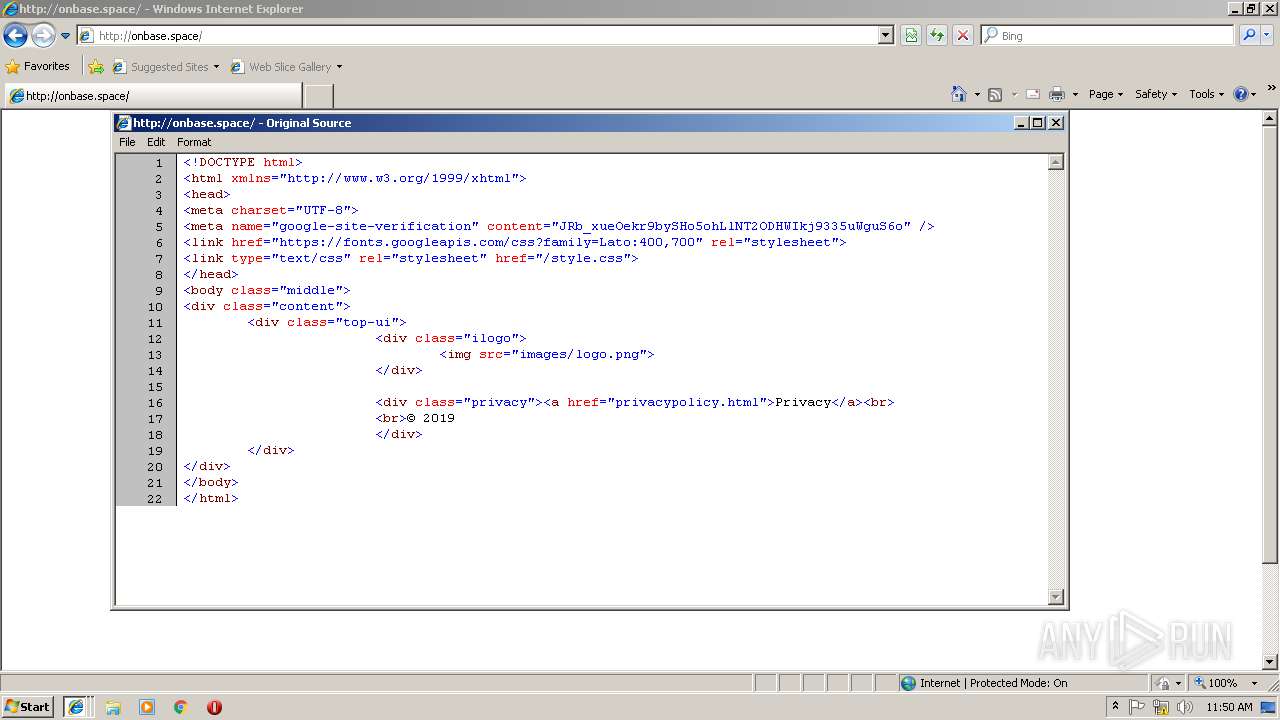The width and height of the screenshot is (1280, 720).
Task: Click the line containing privacypolicy.html link
Action: coord(635,402)
